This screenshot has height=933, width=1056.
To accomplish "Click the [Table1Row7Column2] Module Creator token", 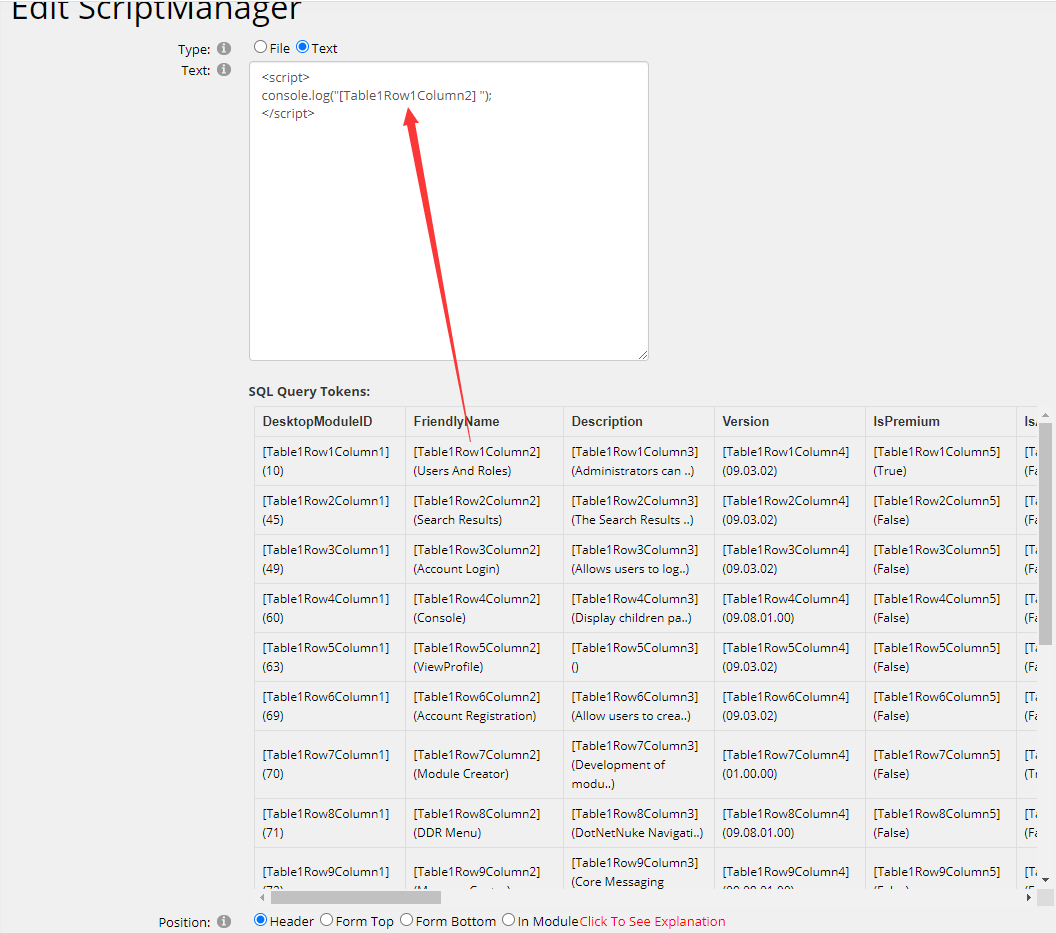I will coord(477,755).
